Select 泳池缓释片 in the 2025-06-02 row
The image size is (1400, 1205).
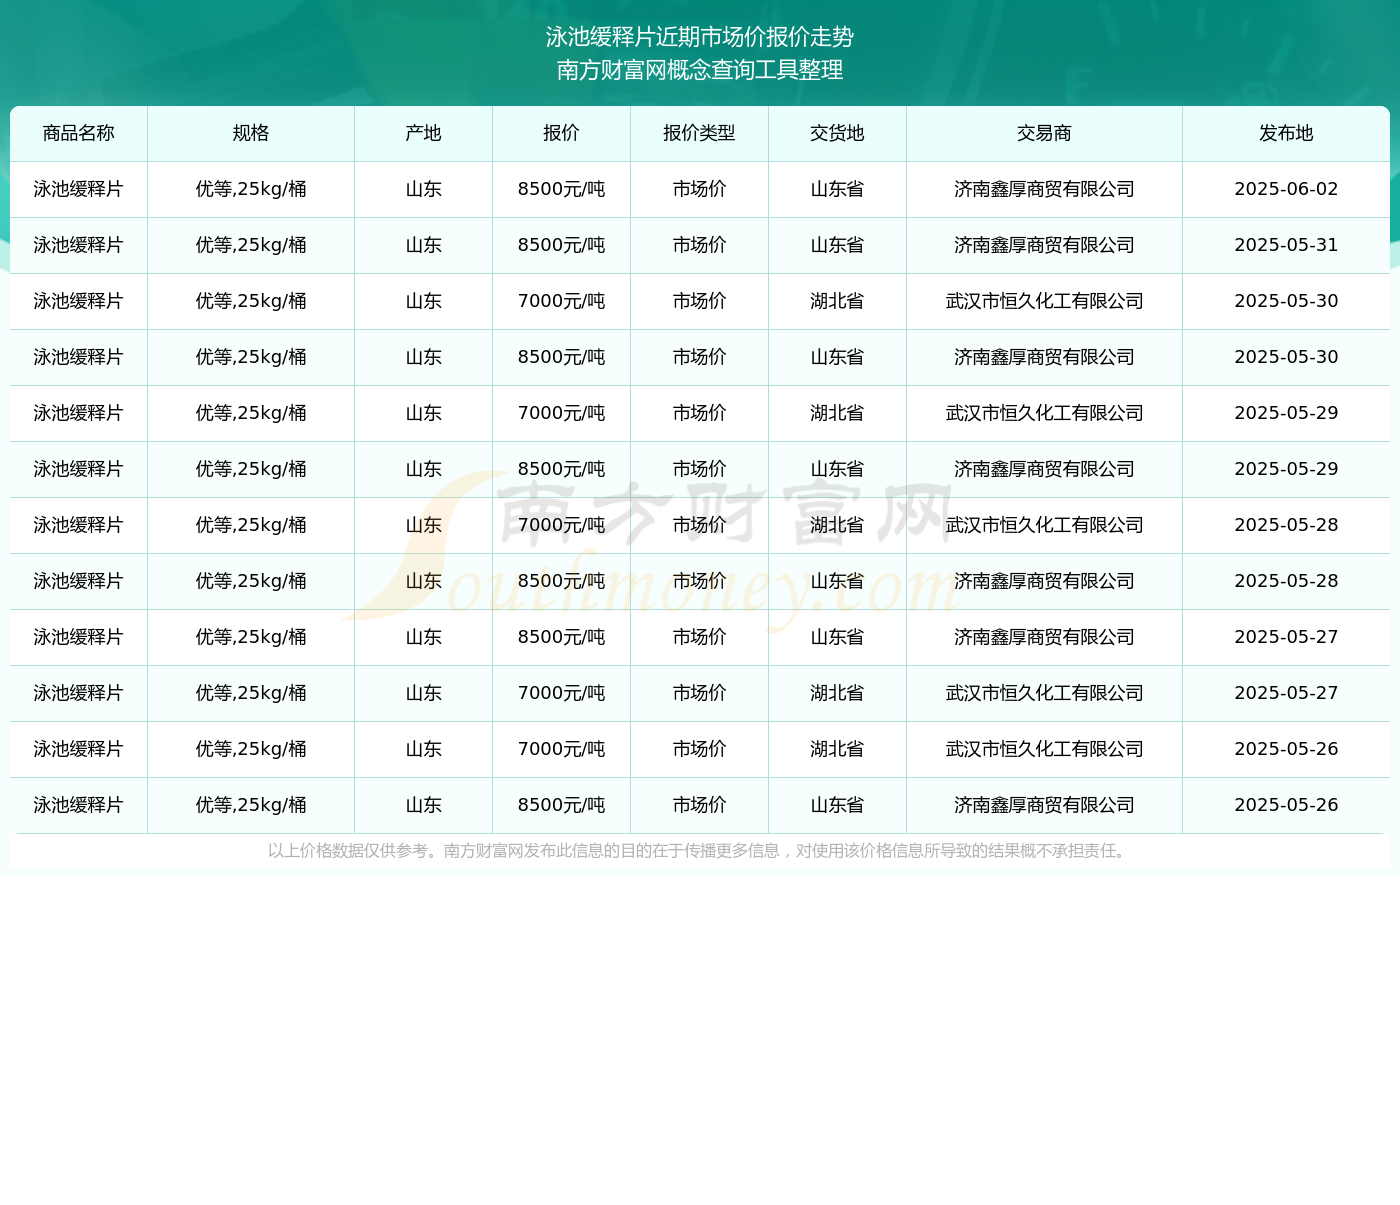click(x=79, y=189)
